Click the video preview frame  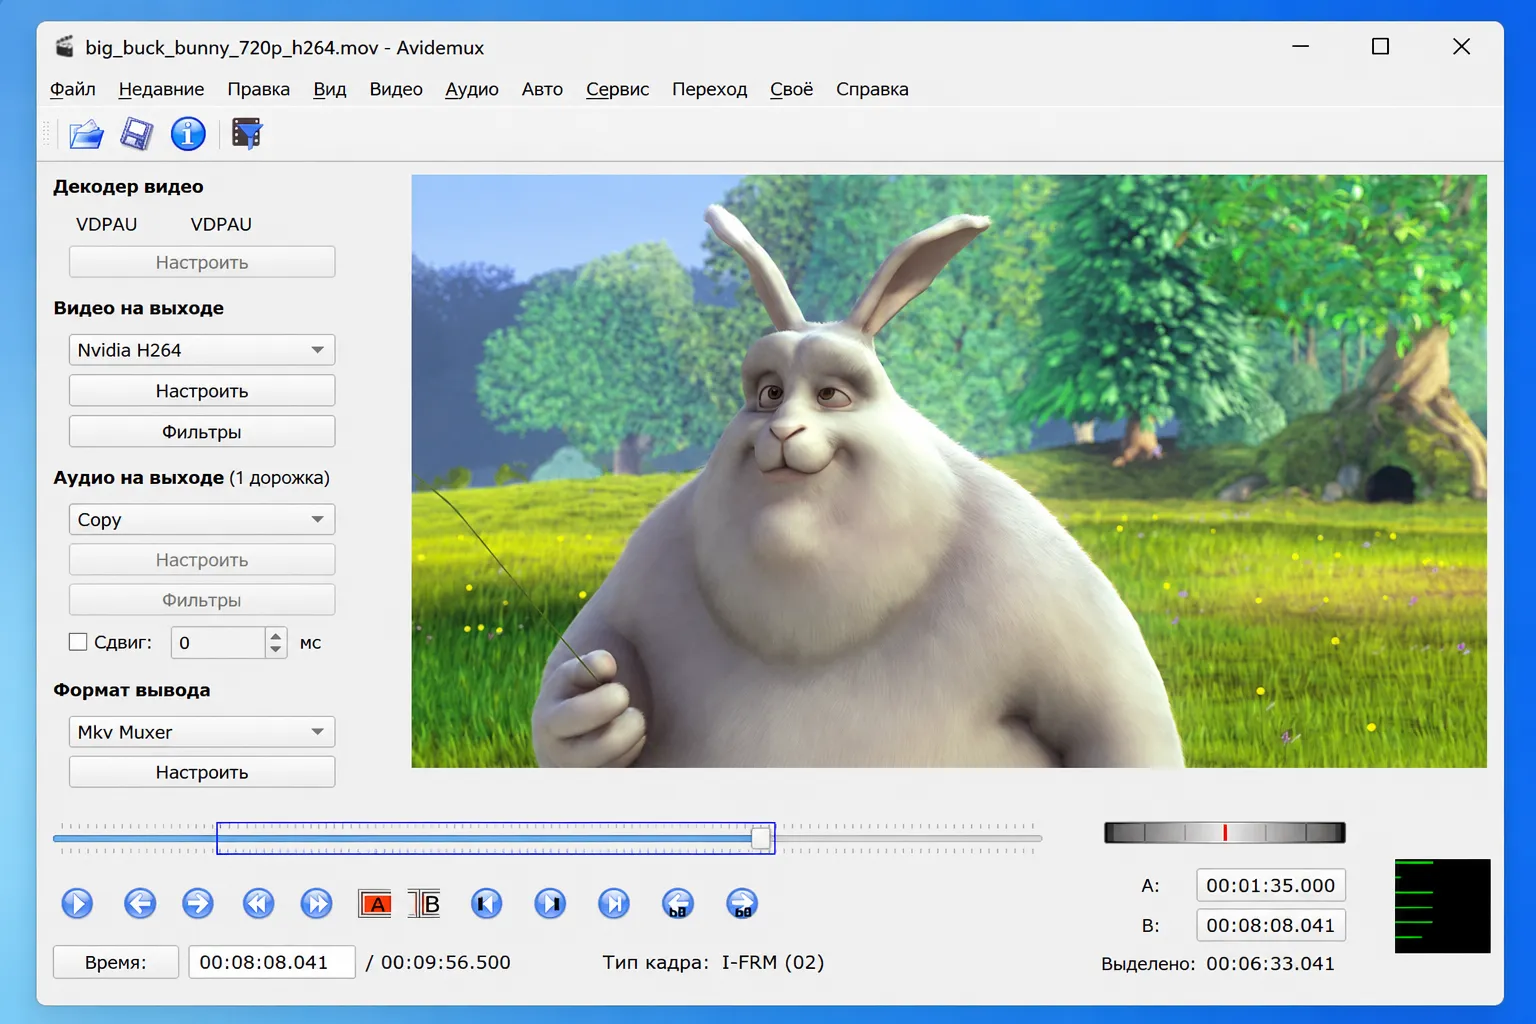click(x=949, y=471)
